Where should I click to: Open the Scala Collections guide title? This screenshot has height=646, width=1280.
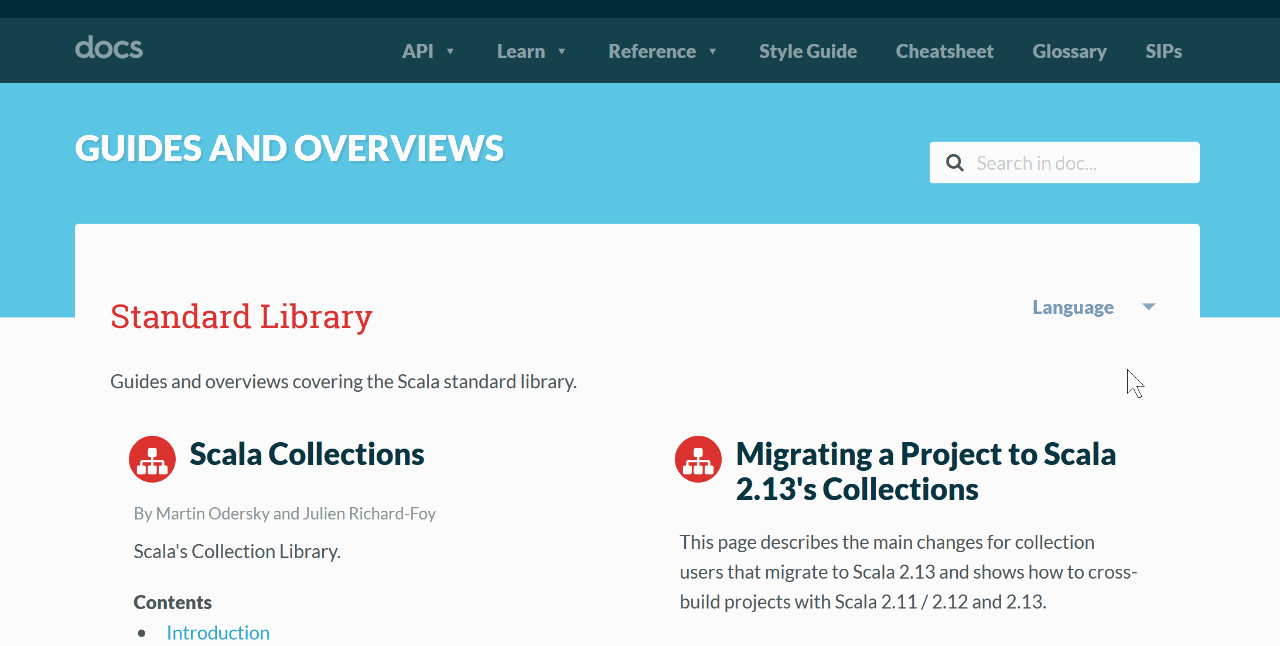click(307, 454)
